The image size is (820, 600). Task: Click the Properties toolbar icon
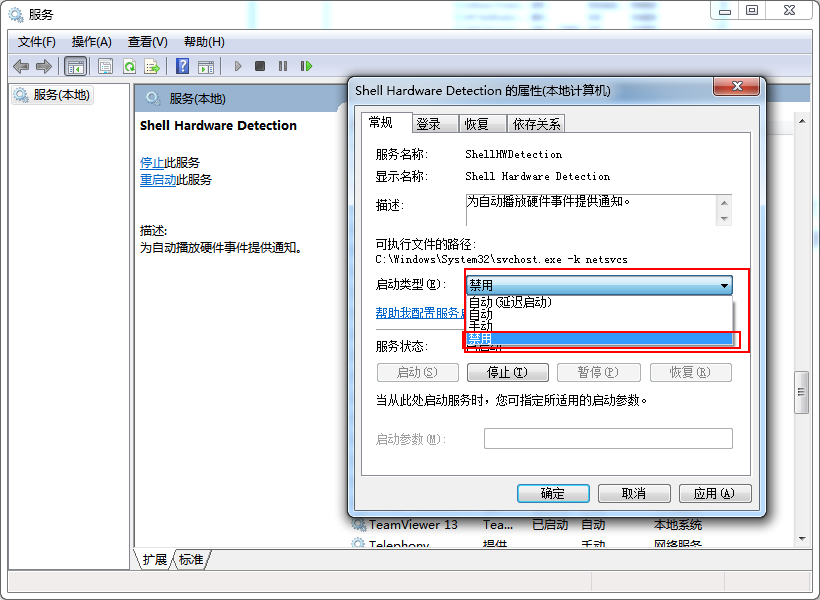click(x=105, y=66)
